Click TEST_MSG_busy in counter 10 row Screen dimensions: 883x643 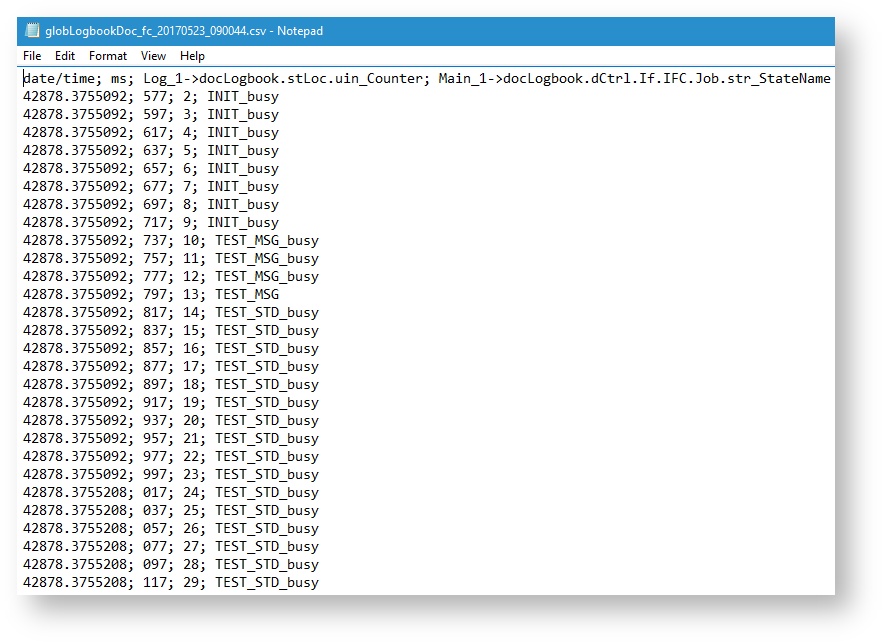(267, 240)
